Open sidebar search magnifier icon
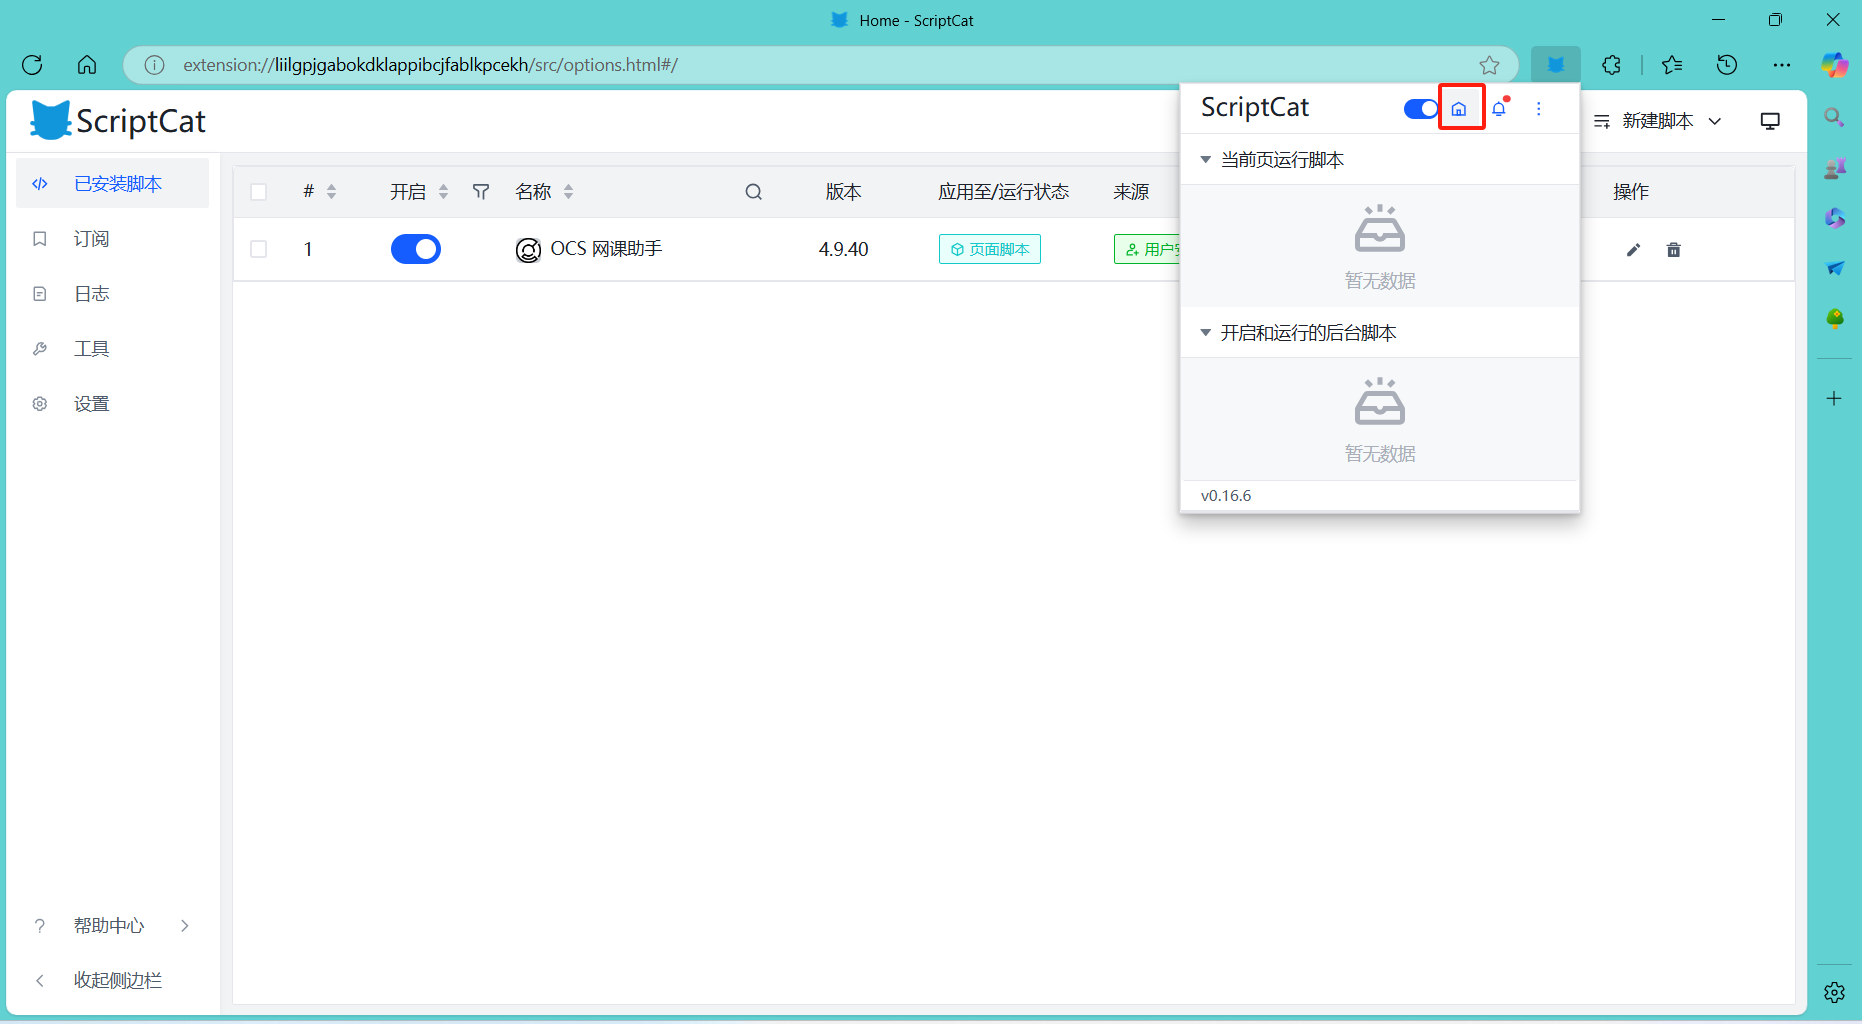The image size is (1862, 1024). click(1834, 118)
